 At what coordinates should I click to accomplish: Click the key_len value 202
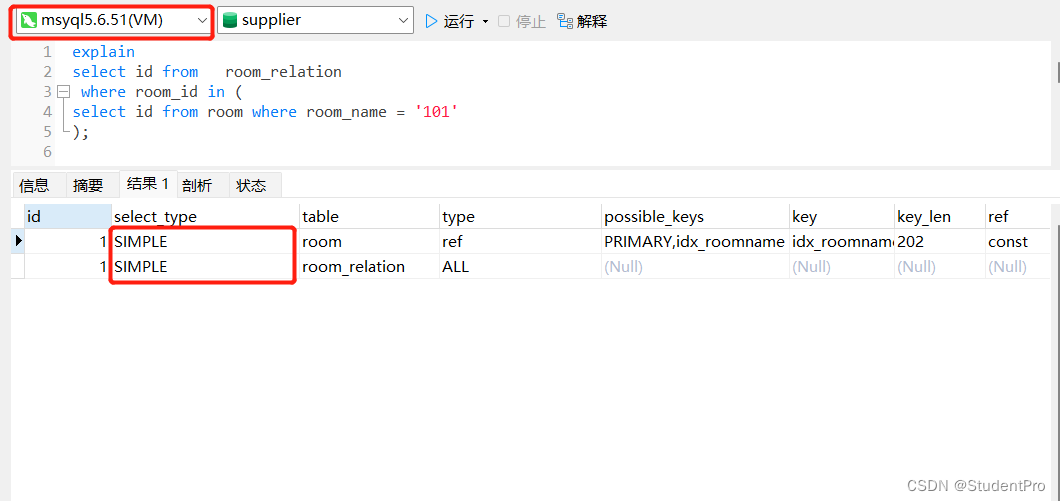coord(939,241)
